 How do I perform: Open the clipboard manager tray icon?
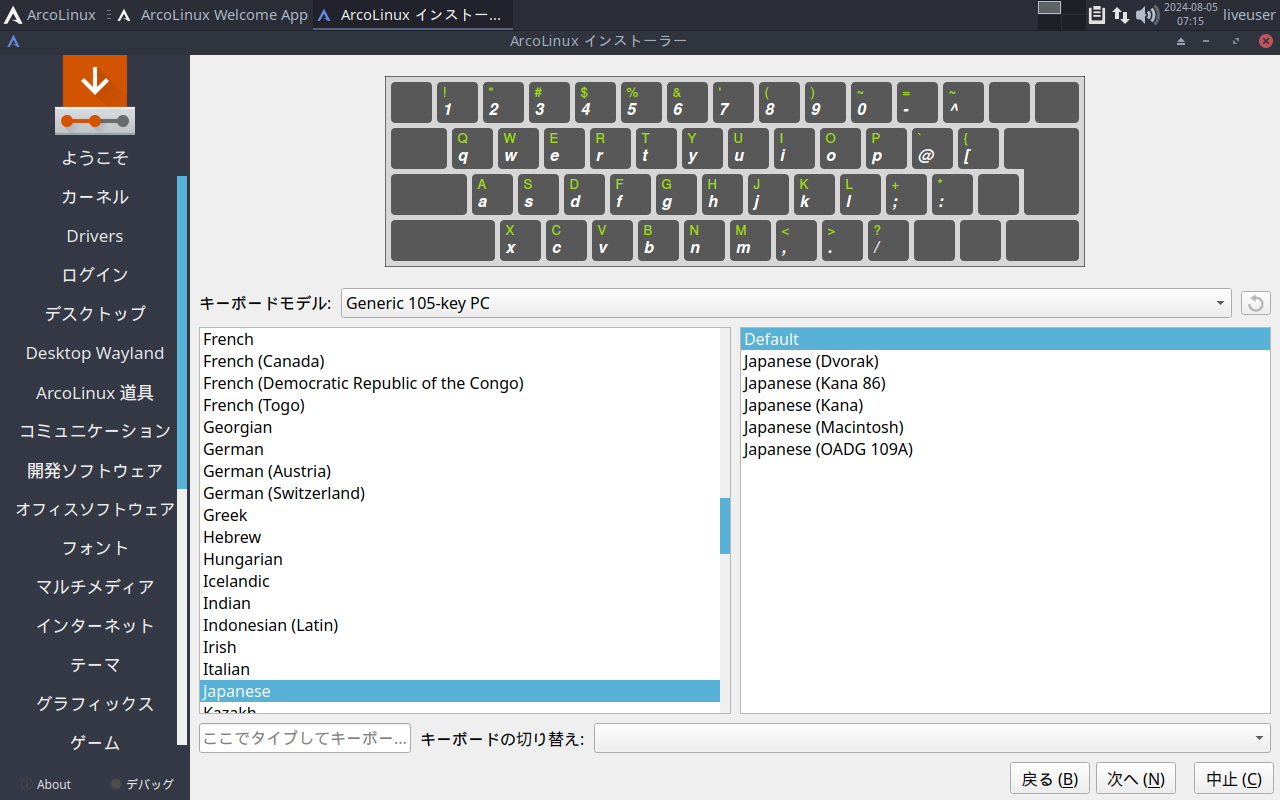pos(1097,15)
